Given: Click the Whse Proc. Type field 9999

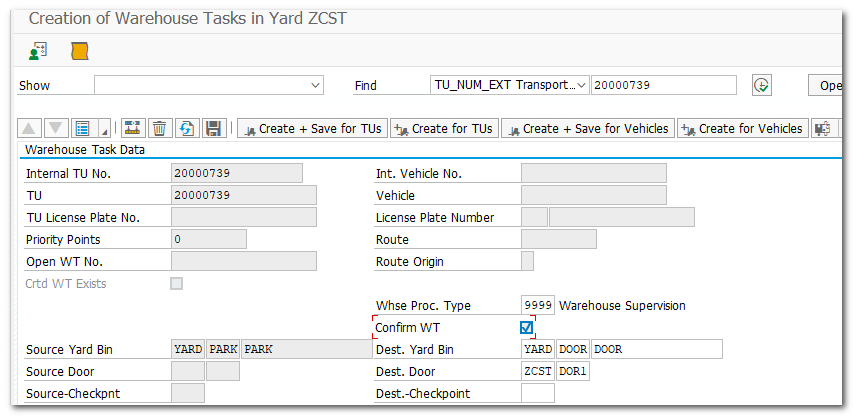Looking at the screenshot, I should [x=537, y=305].
